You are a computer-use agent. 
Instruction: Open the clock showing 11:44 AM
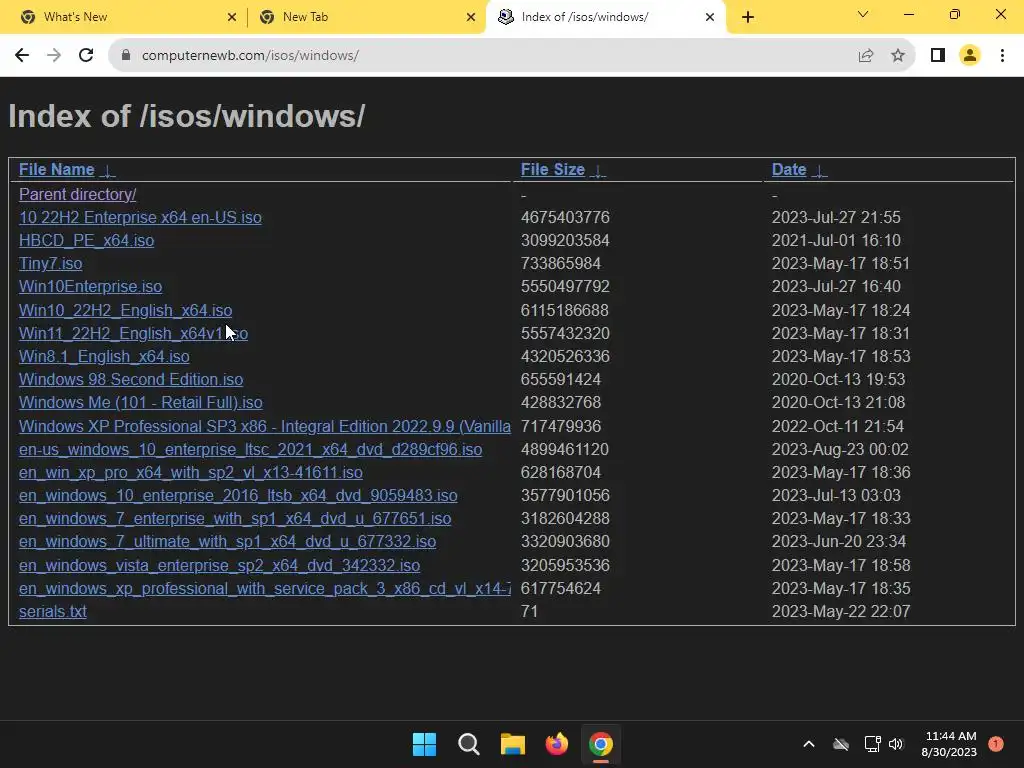pos(949,744)
